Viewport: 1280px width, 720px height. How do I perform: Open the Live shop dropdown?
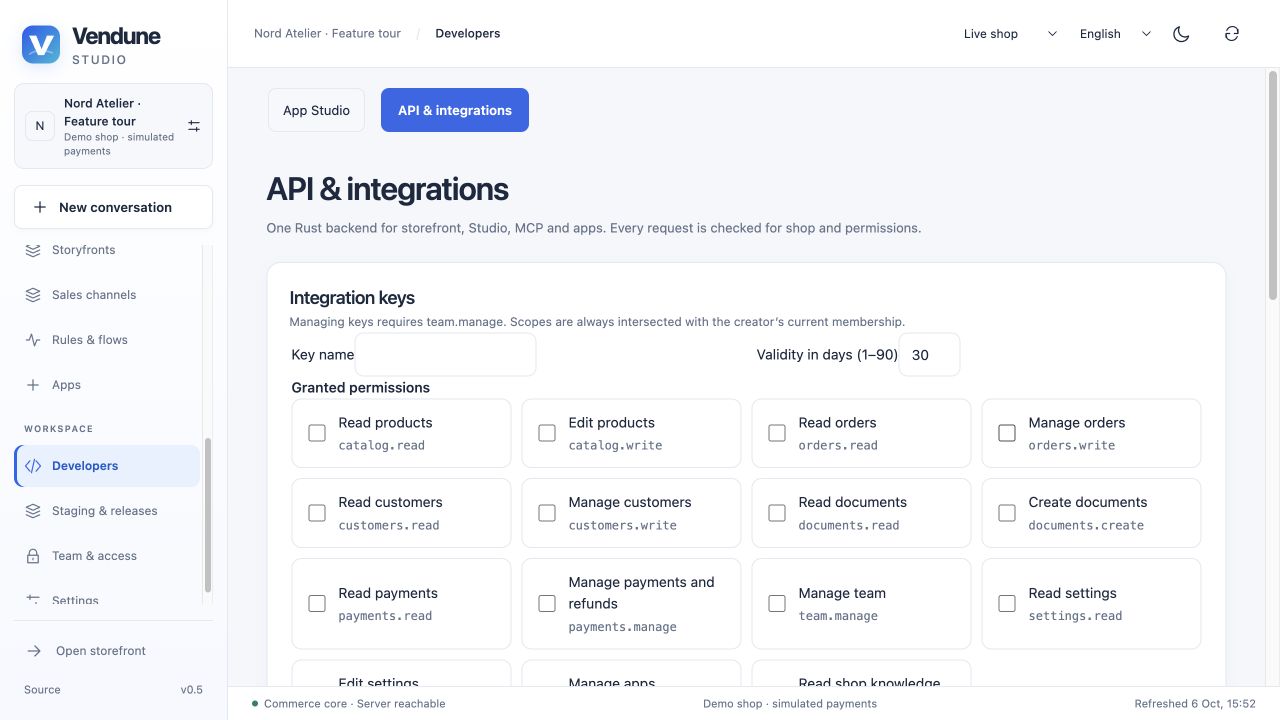coord(1009,34)
